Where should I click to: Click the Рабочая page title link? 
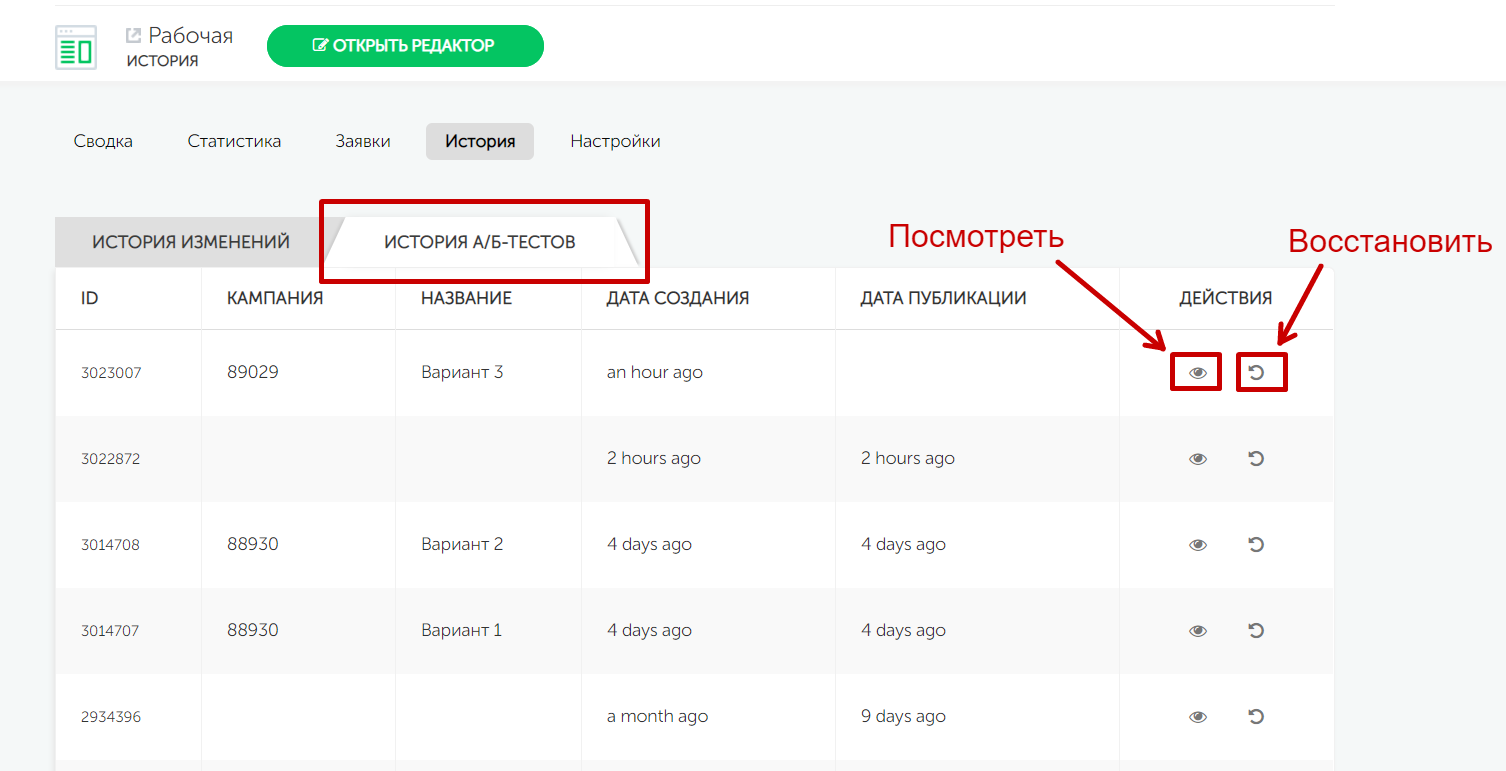pyautogui.click(x=190, y=36)
